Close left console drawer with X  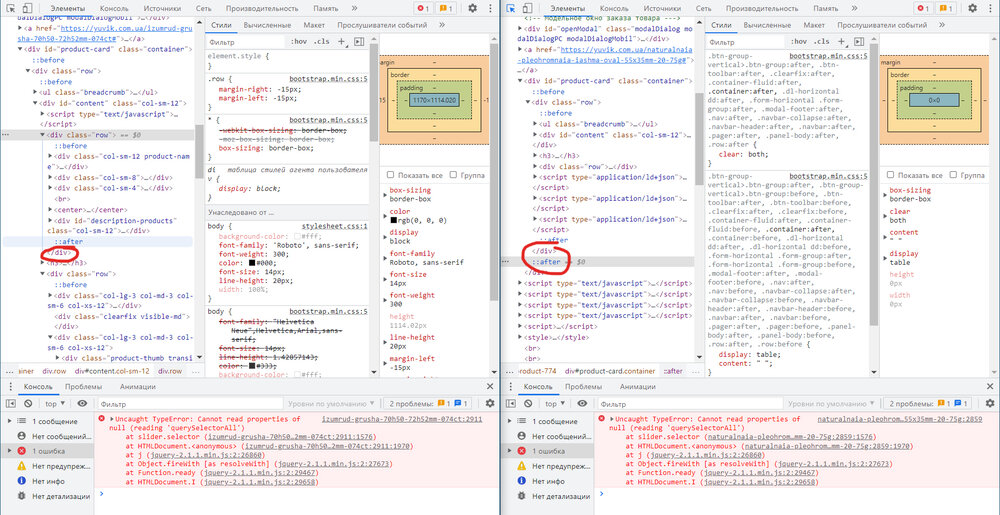490,386
